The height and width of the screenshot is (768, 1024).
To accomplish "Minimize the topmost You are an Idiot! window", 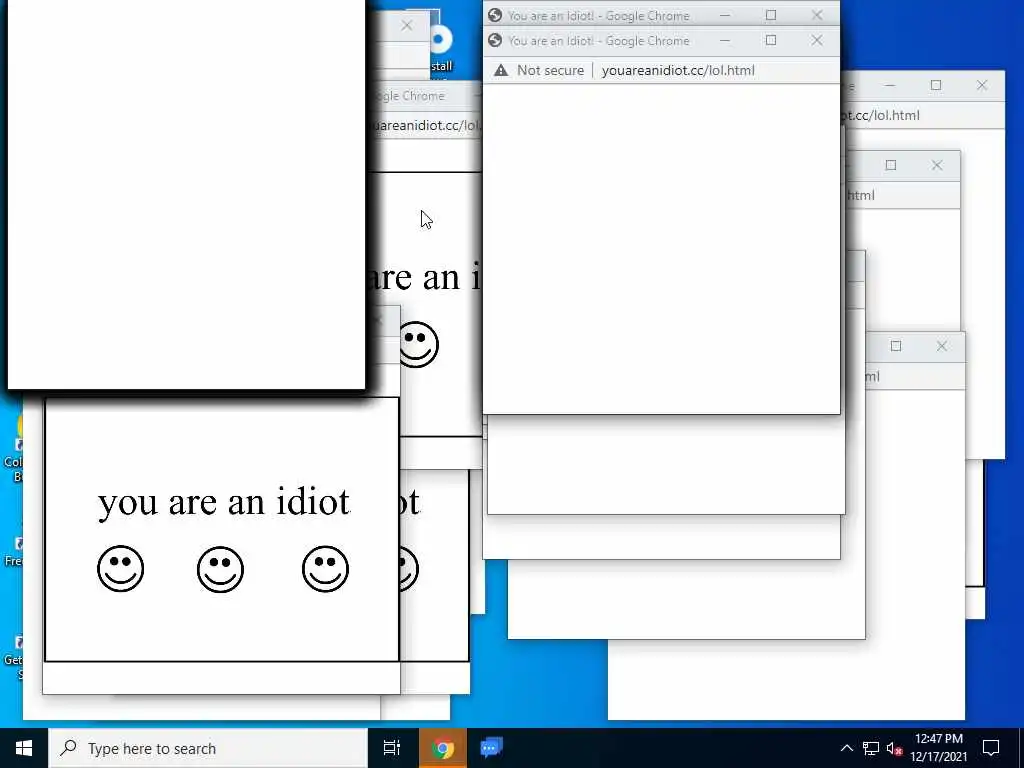I will click(725, 15).
